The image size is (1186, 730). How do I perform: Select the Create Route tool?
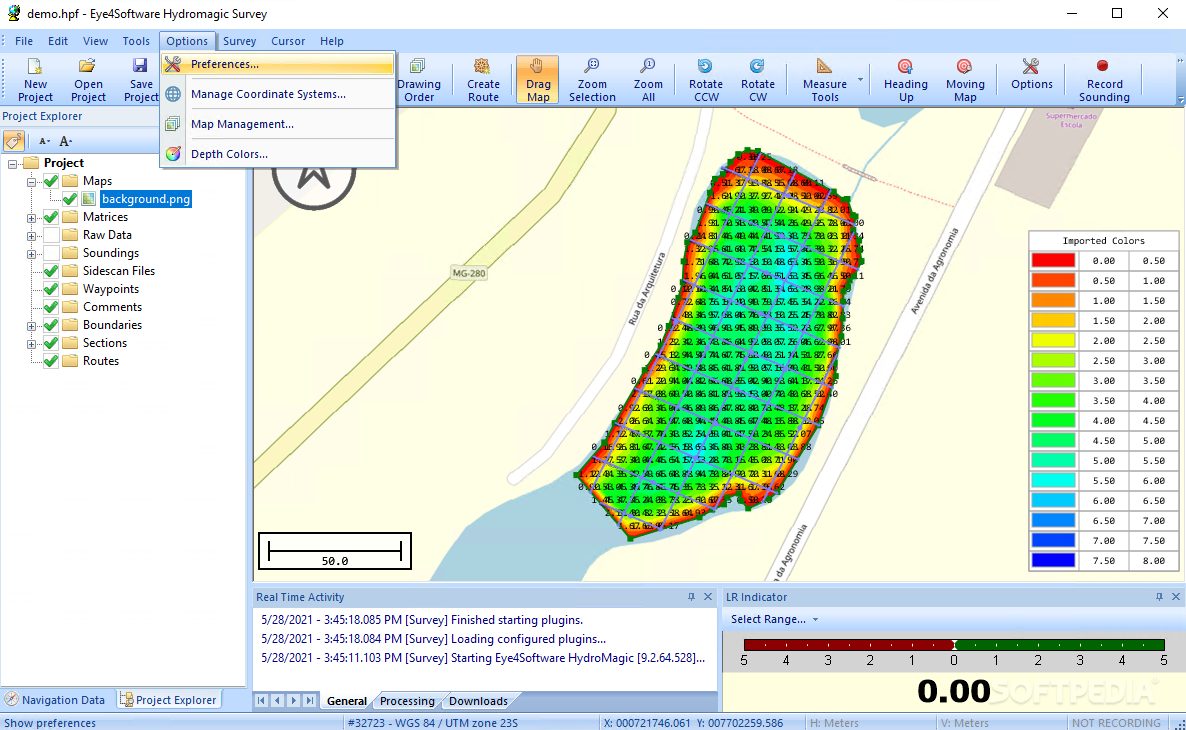tap(483, 79)
